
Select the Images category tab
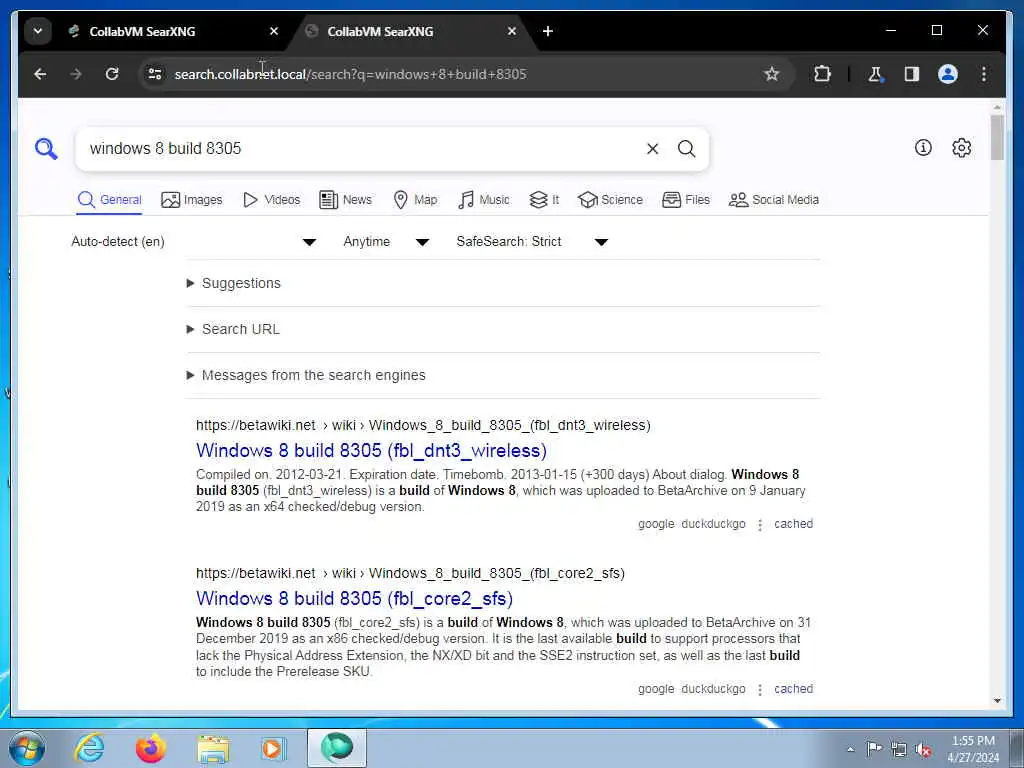coord(192,200)
